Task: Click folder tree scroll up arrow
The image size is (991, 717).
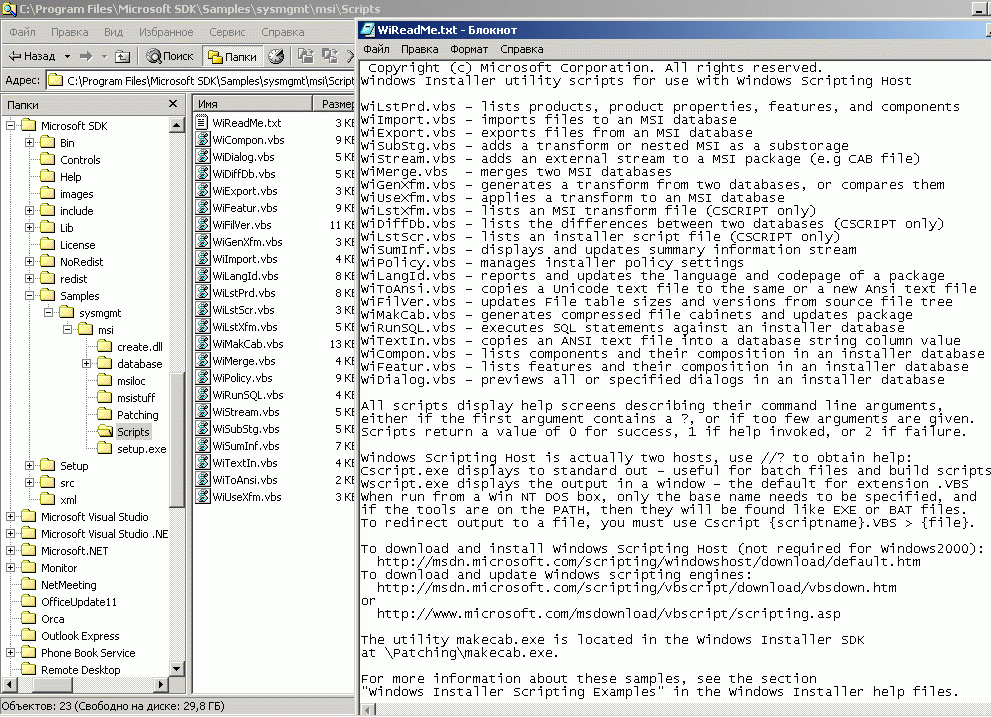Action: pos(176,125)
